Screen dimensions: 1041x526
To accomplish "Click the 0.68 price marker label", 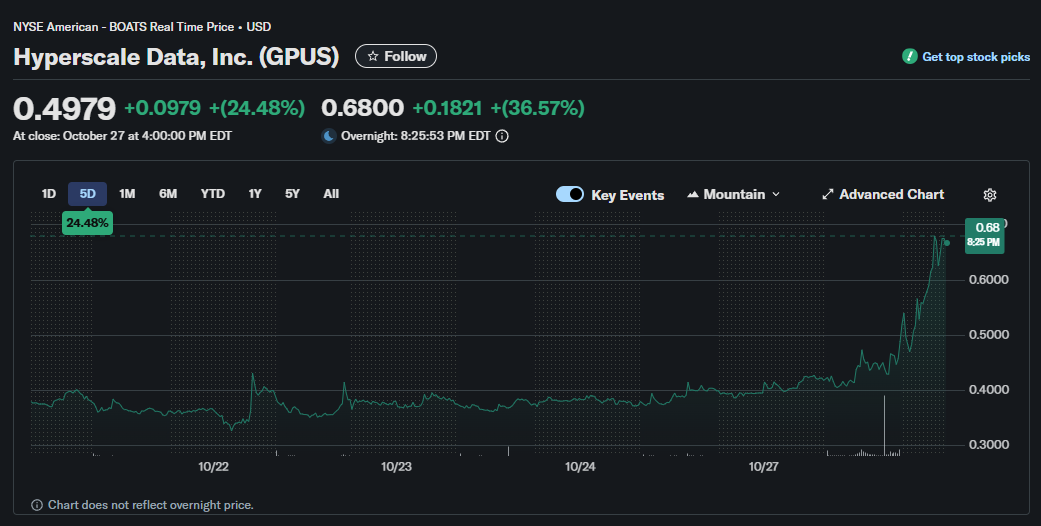I will coord(984,235).
